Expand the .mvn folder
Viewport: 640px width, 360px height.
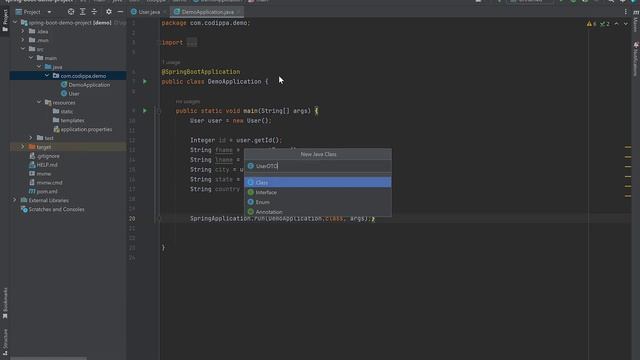tap(23, 40)
